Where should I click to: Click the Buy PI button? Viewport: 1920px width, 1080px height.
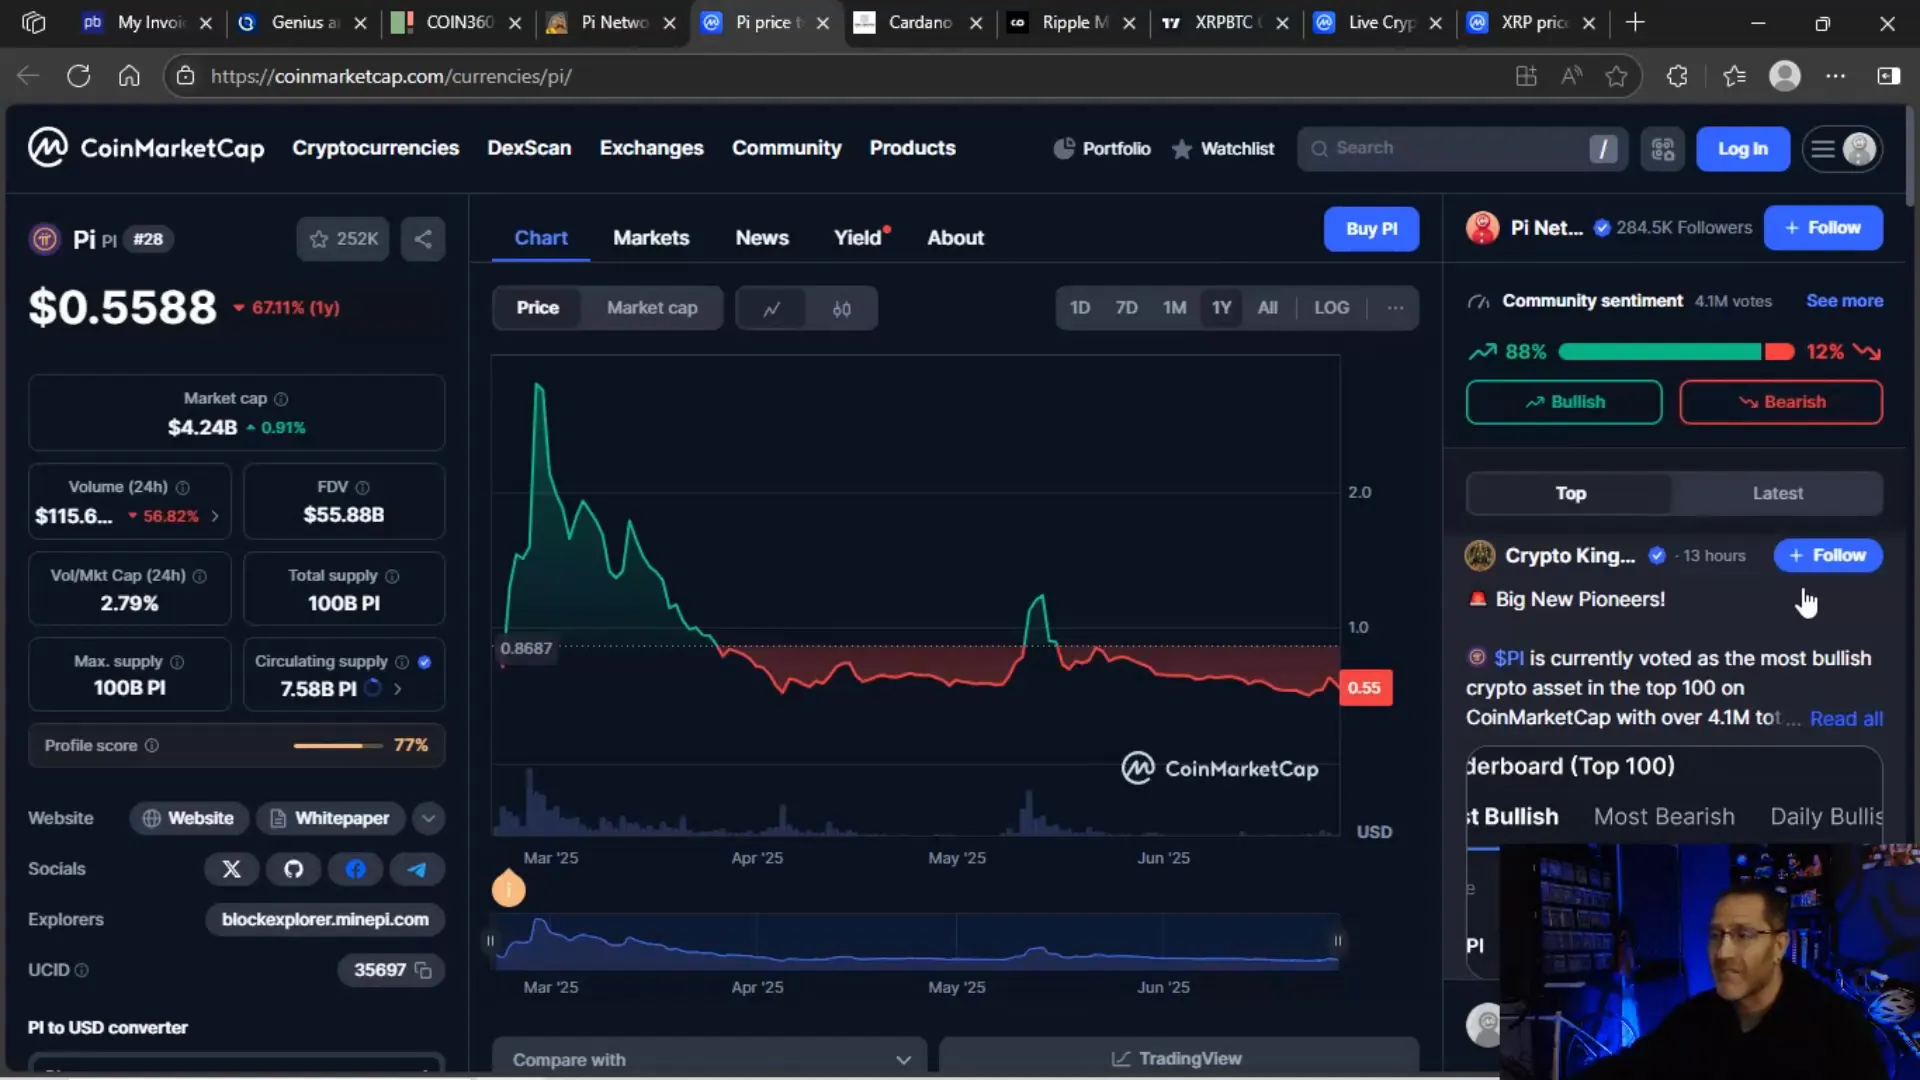tap(1371, 229)
